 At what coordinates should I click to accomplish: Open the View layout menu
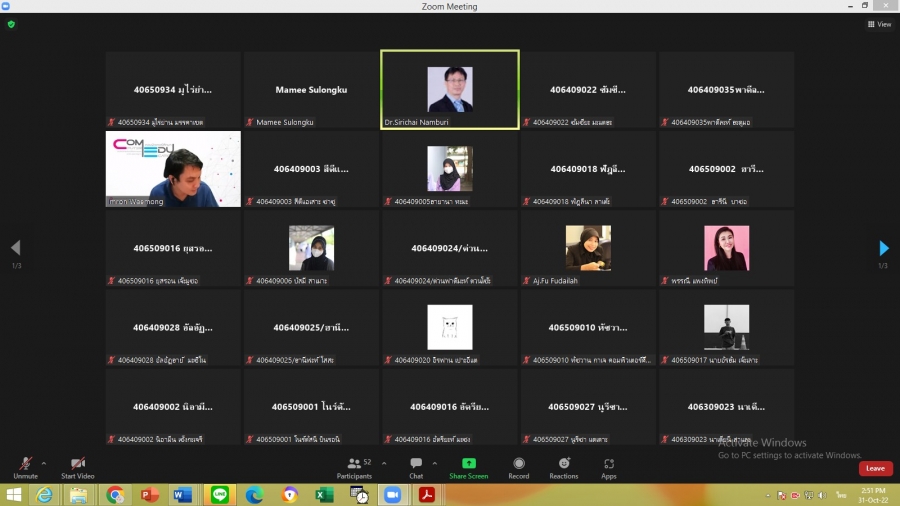[879, 24]
